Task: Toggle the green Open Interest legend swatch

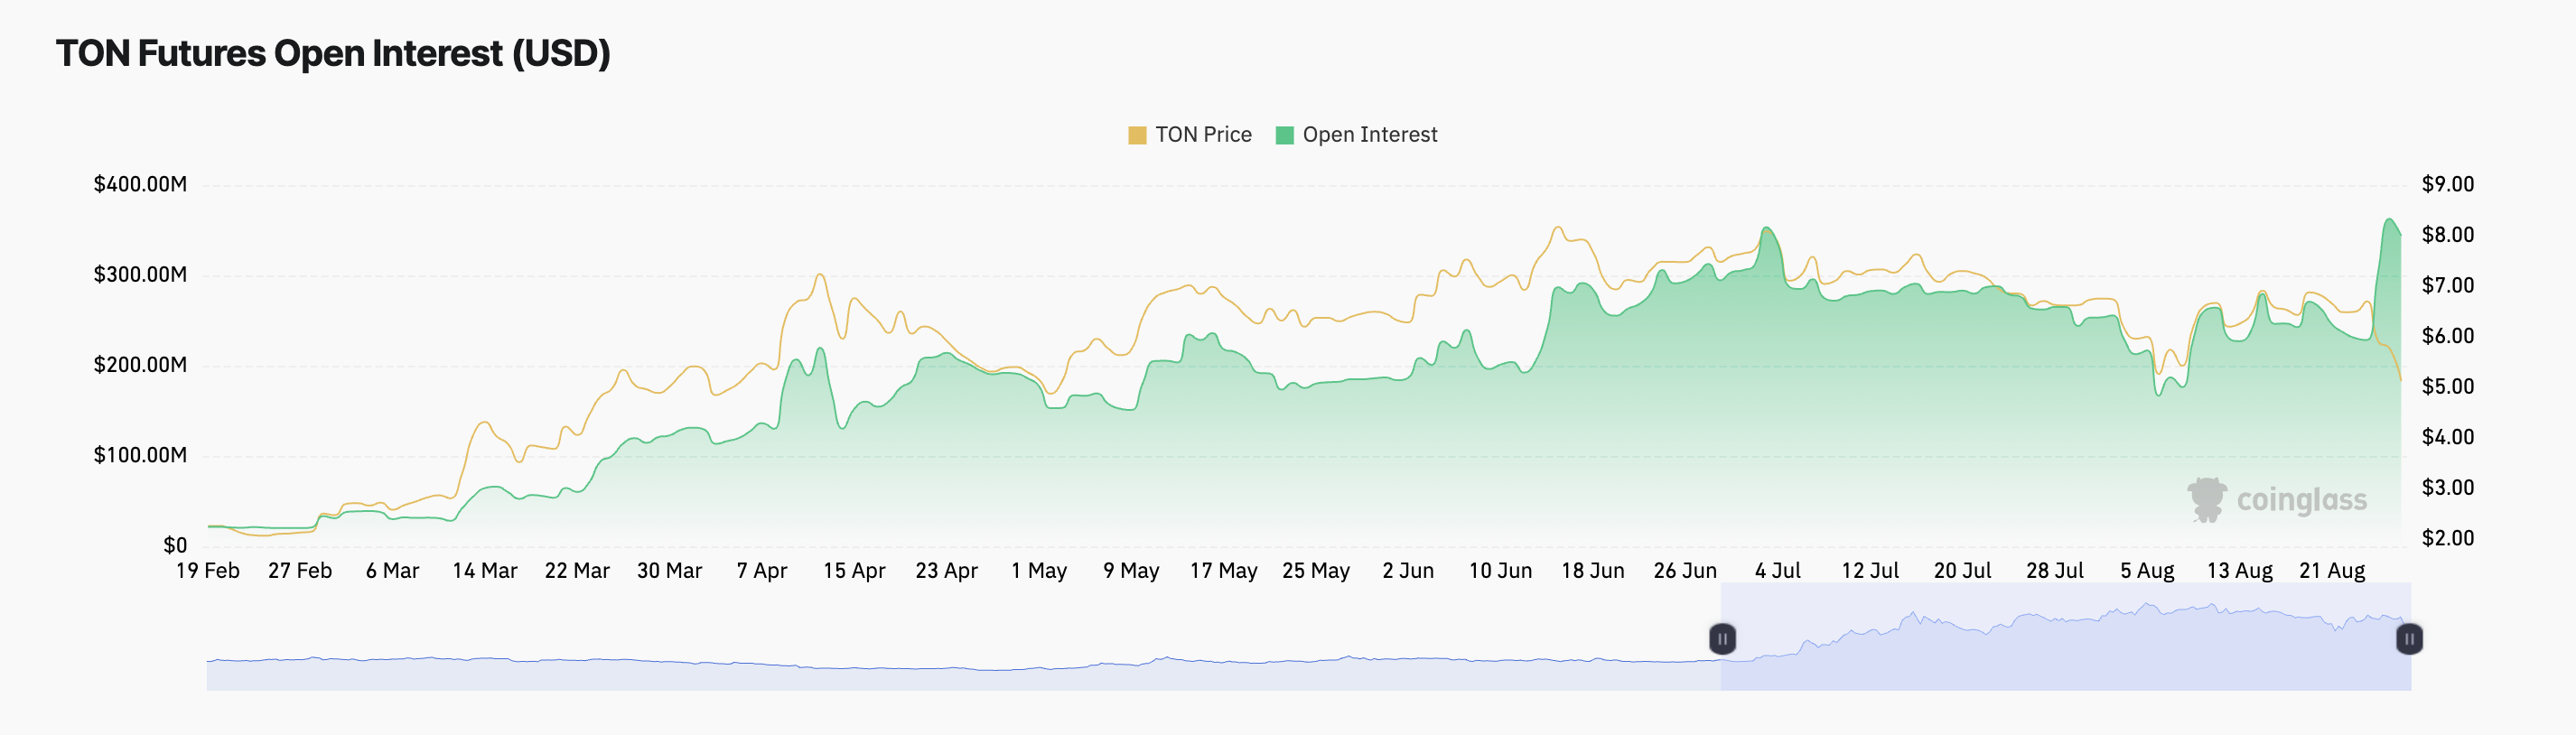Action: click(x=1285, y=135)
